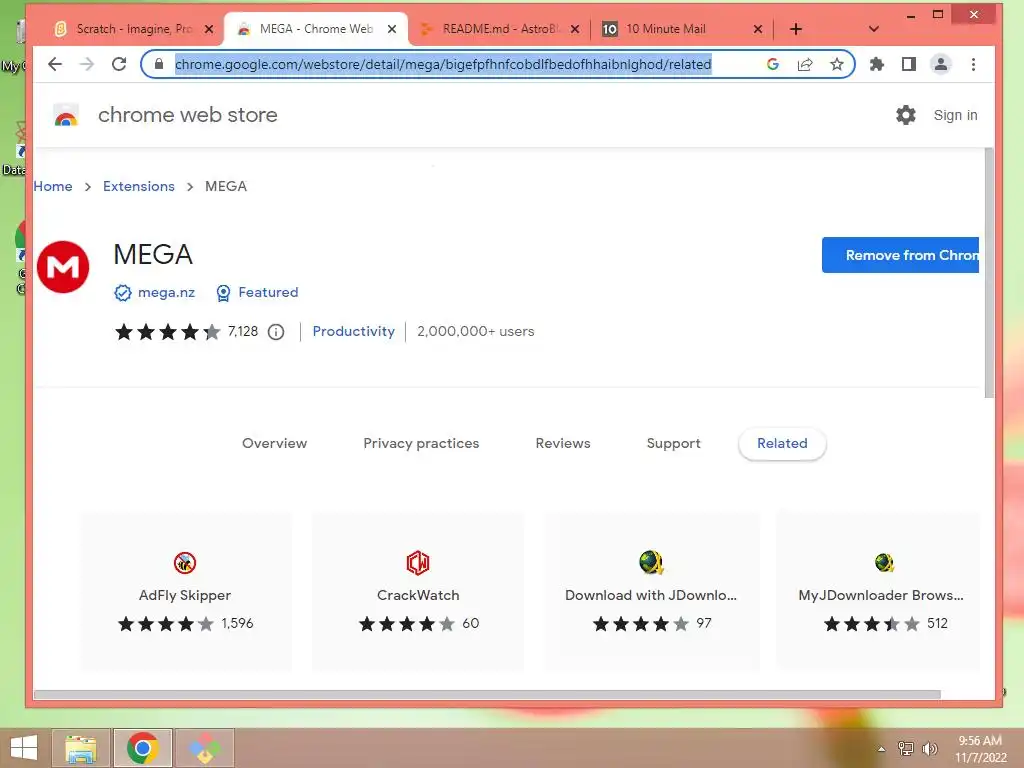Click the AdFly Skipper title text
The height and width of the screenshot is (768, 1024).
click(x=185, y=595)
